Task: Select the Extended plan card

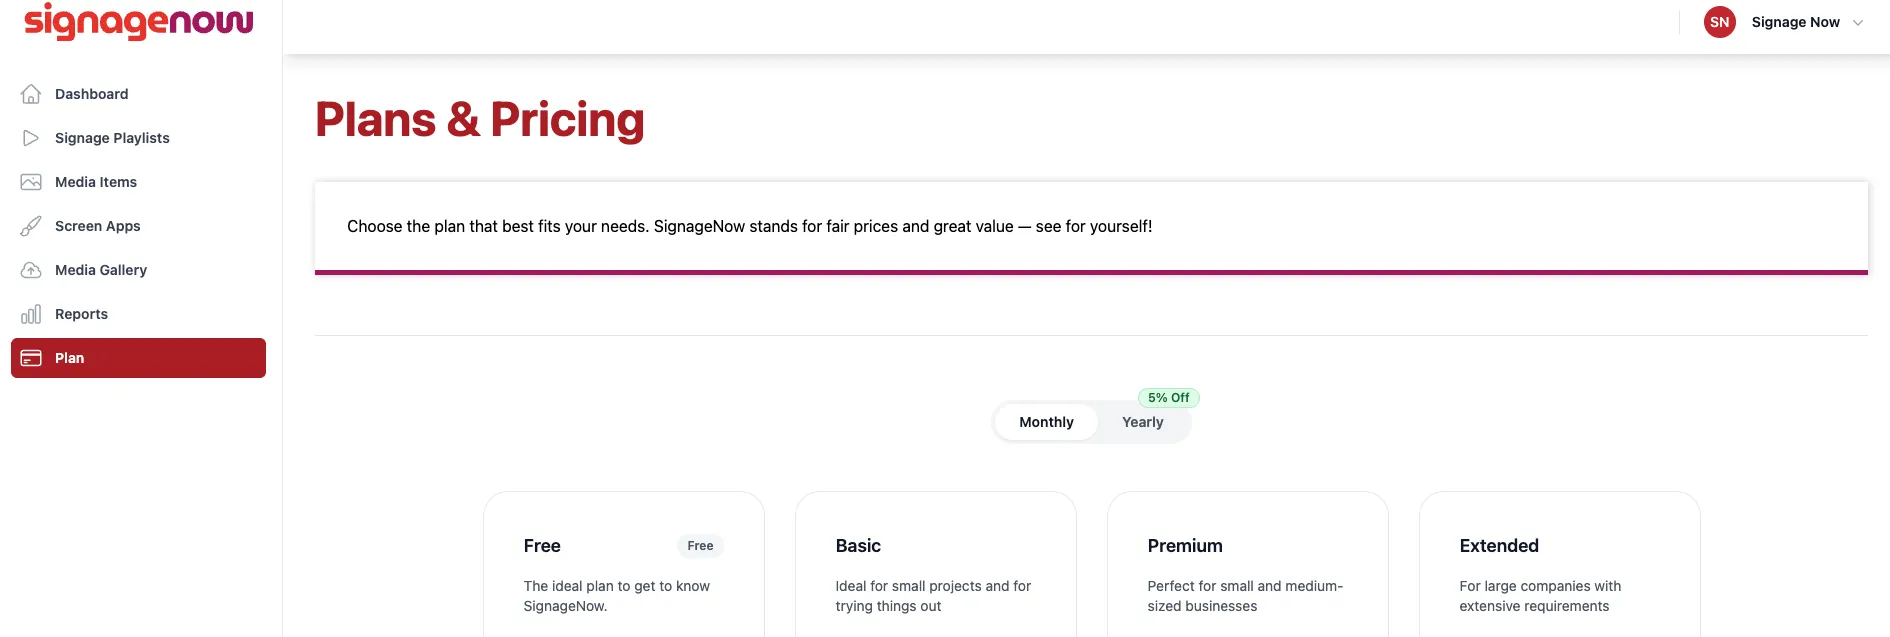Action: point(1560,564)
